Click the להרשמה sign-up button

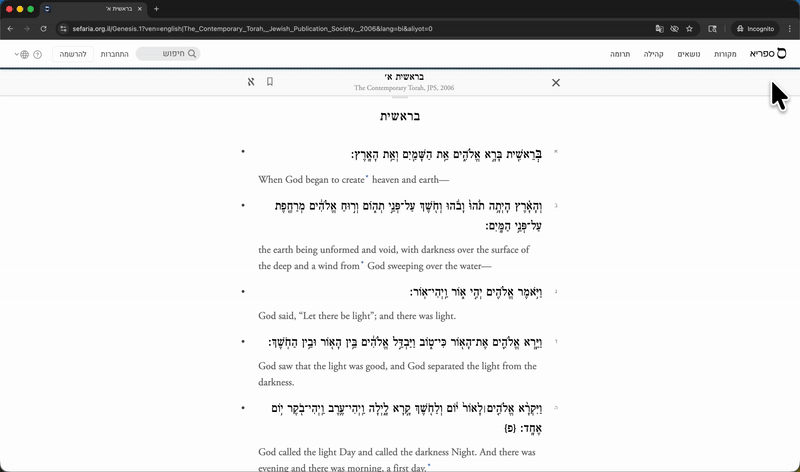(x=71, y=53)
